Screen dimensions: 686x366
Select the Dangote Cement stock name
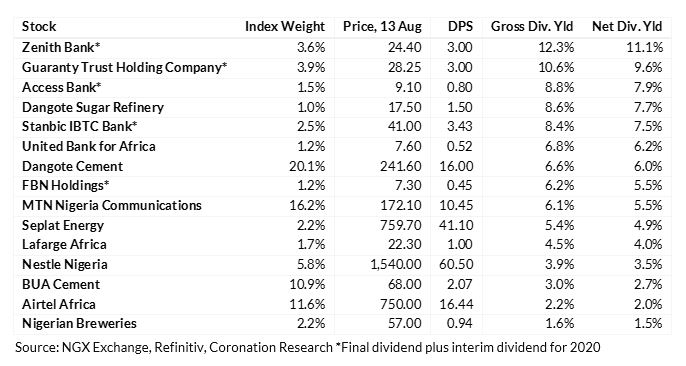(x=73, y=166)
